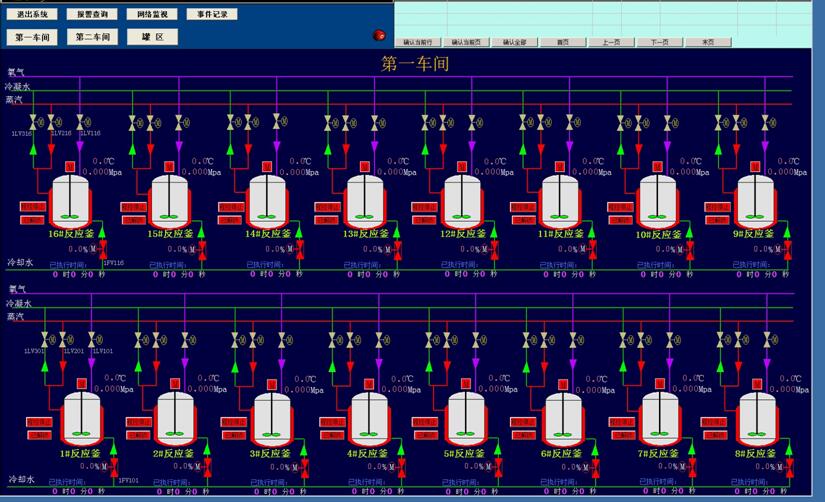Click 第一车间 title heading
The image size is (825, 502).
[x=415, y=64]
